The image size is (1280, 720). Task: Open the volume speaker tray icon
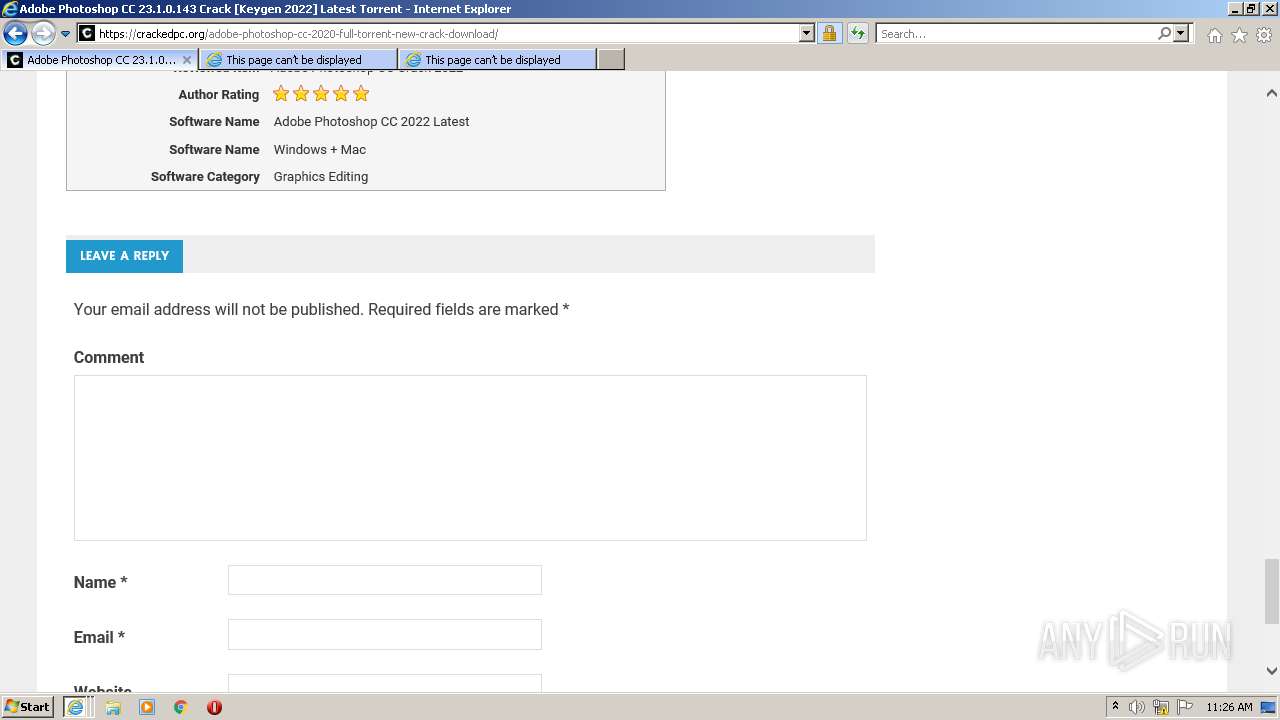click(x=1137, y=707)
